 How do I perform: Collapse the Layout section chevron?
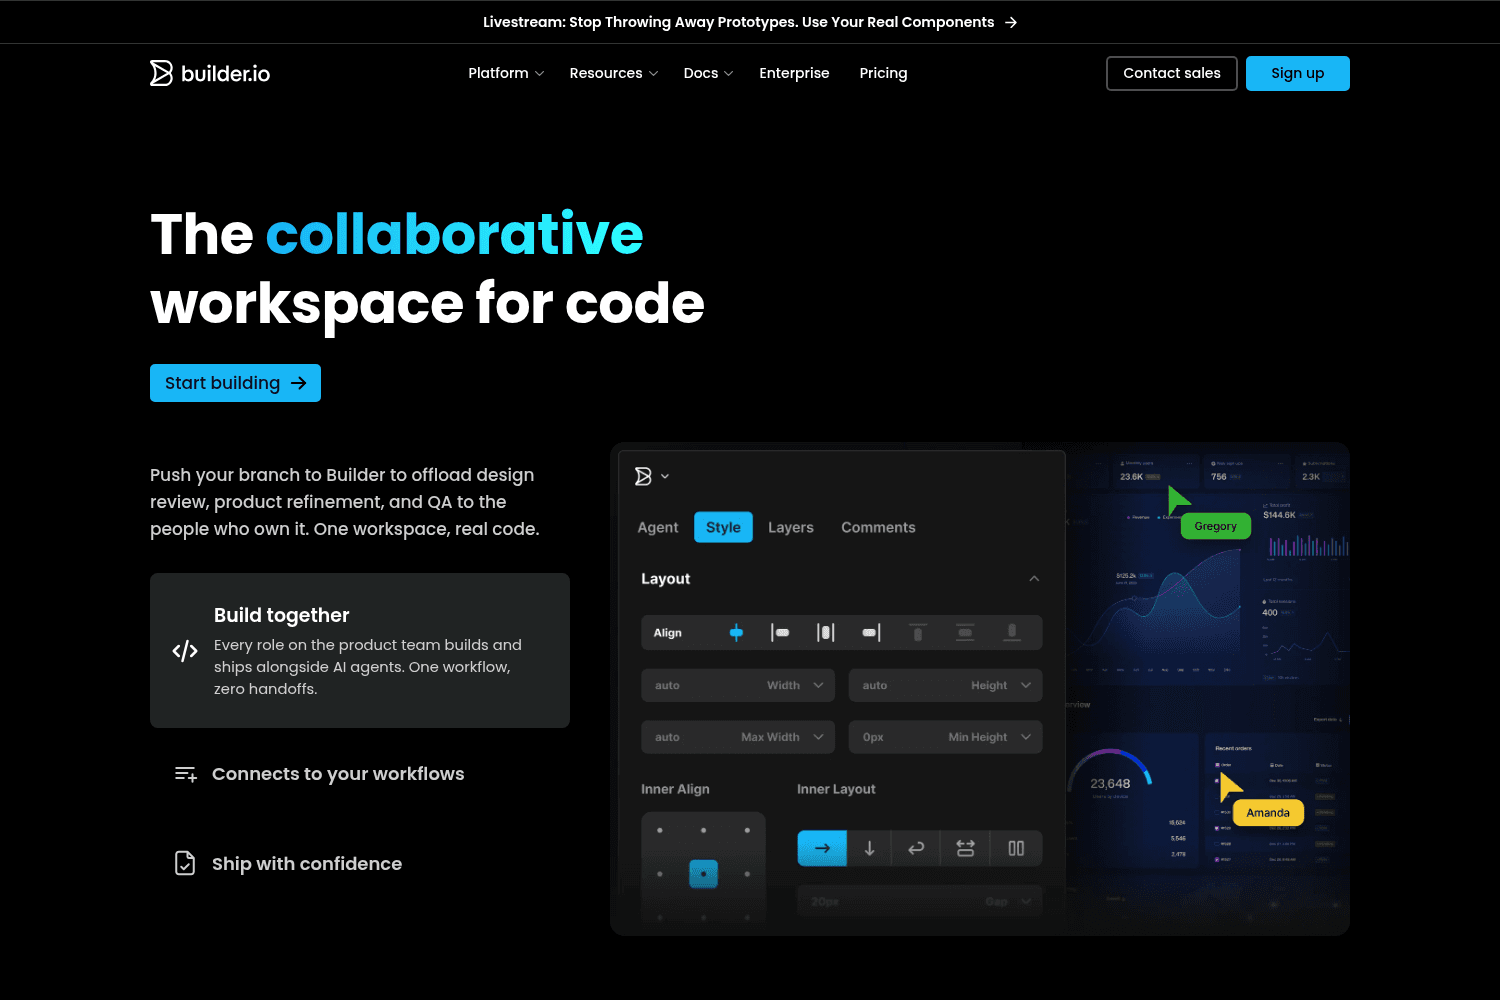click(x=1034, y=579)
